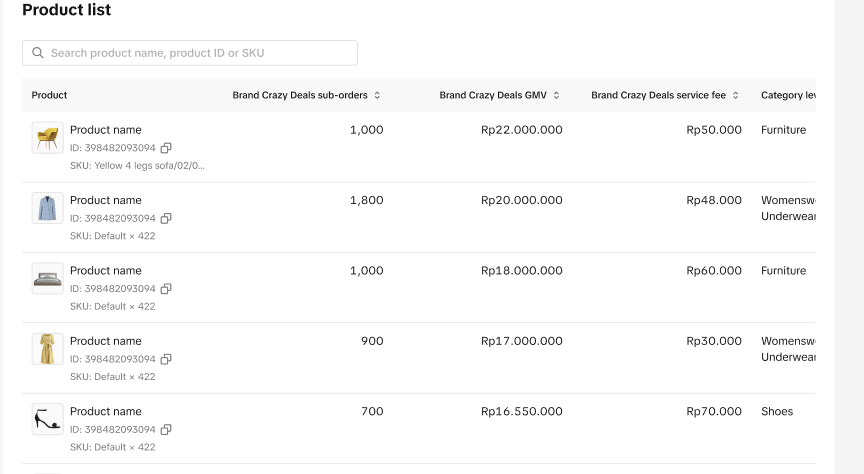Focus the product search input field
The height and width of the screenshot is (474, 864).
(x=200, y=53)
